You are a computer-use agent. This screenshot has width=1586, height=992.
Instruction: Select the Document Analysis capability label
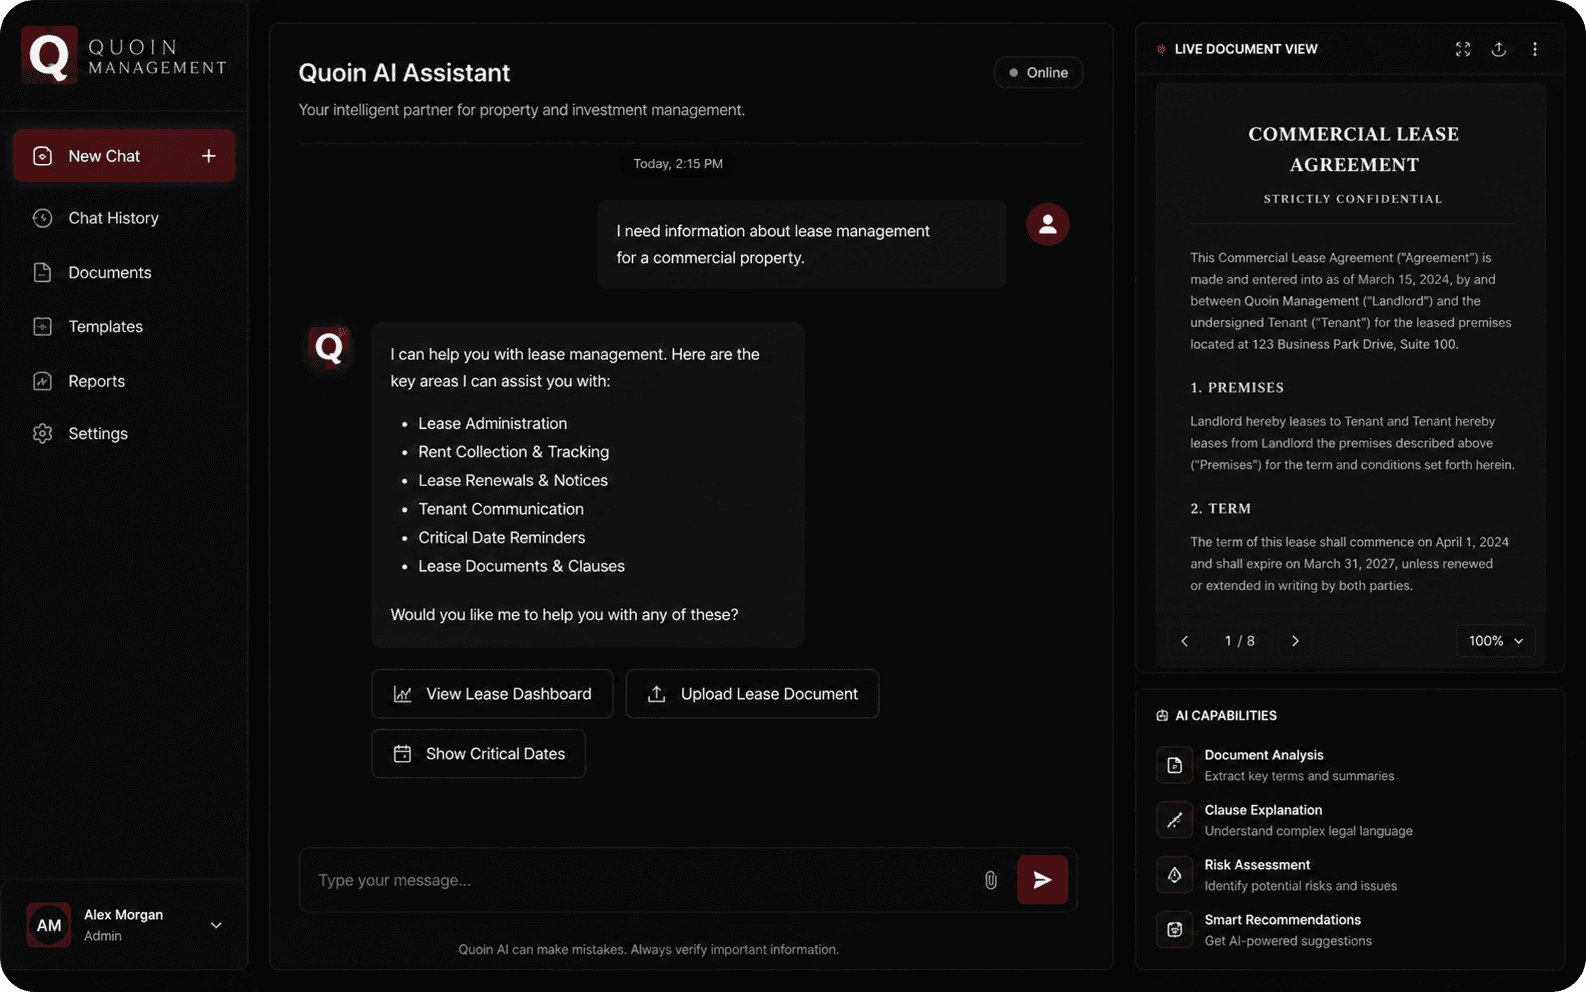pyautogui.click(x=1264, y=755)
